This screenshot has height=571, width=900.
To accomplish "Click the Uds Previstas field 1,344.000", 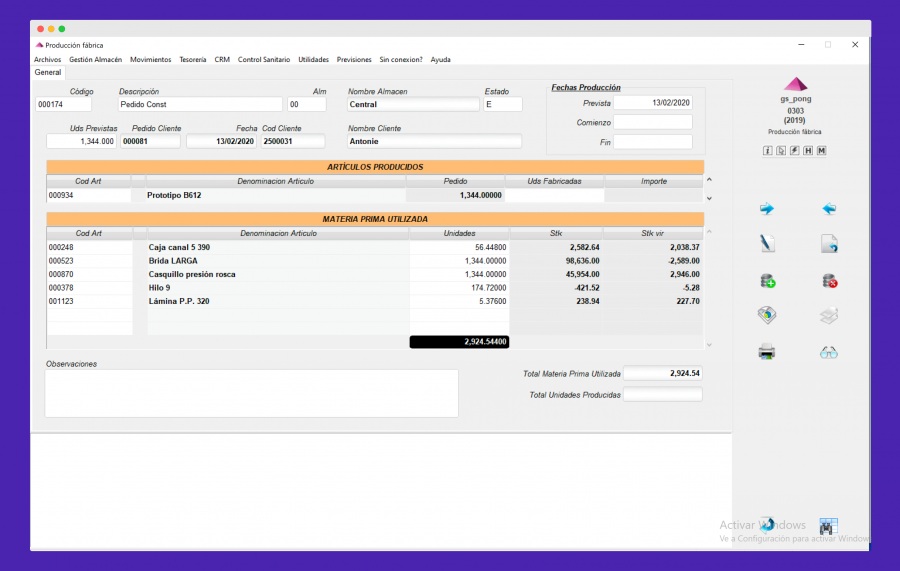I will (x=82, y=141).
